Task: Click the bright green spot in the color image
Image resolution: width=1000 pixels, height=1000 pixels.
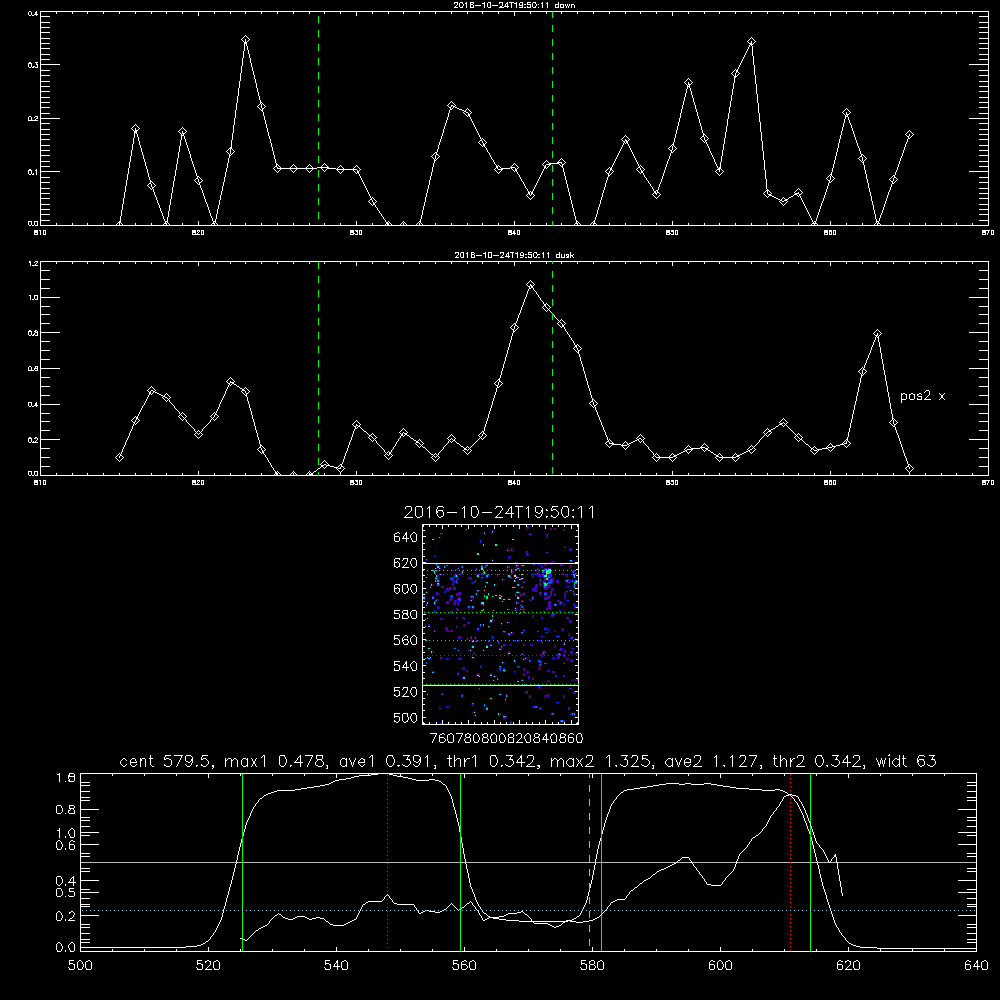Action: click(x=547, y=574)
